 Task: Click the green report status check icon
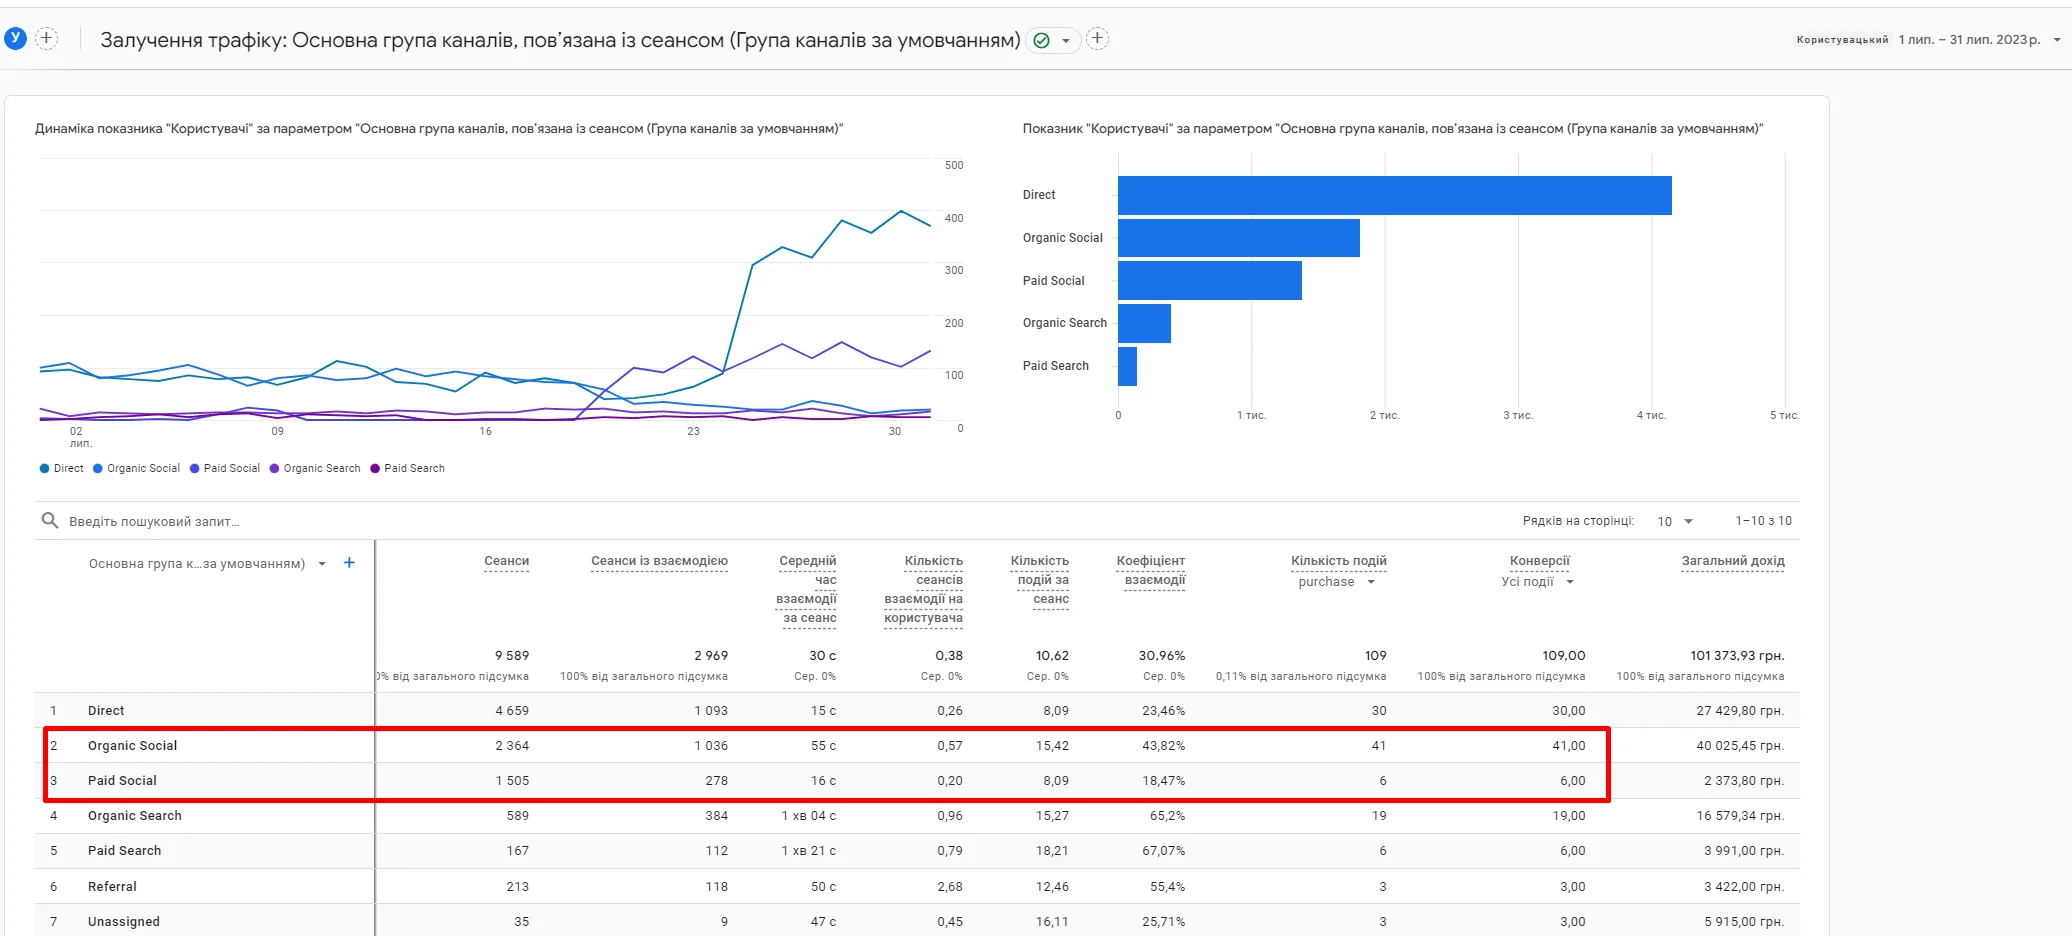click(1041, 40)
